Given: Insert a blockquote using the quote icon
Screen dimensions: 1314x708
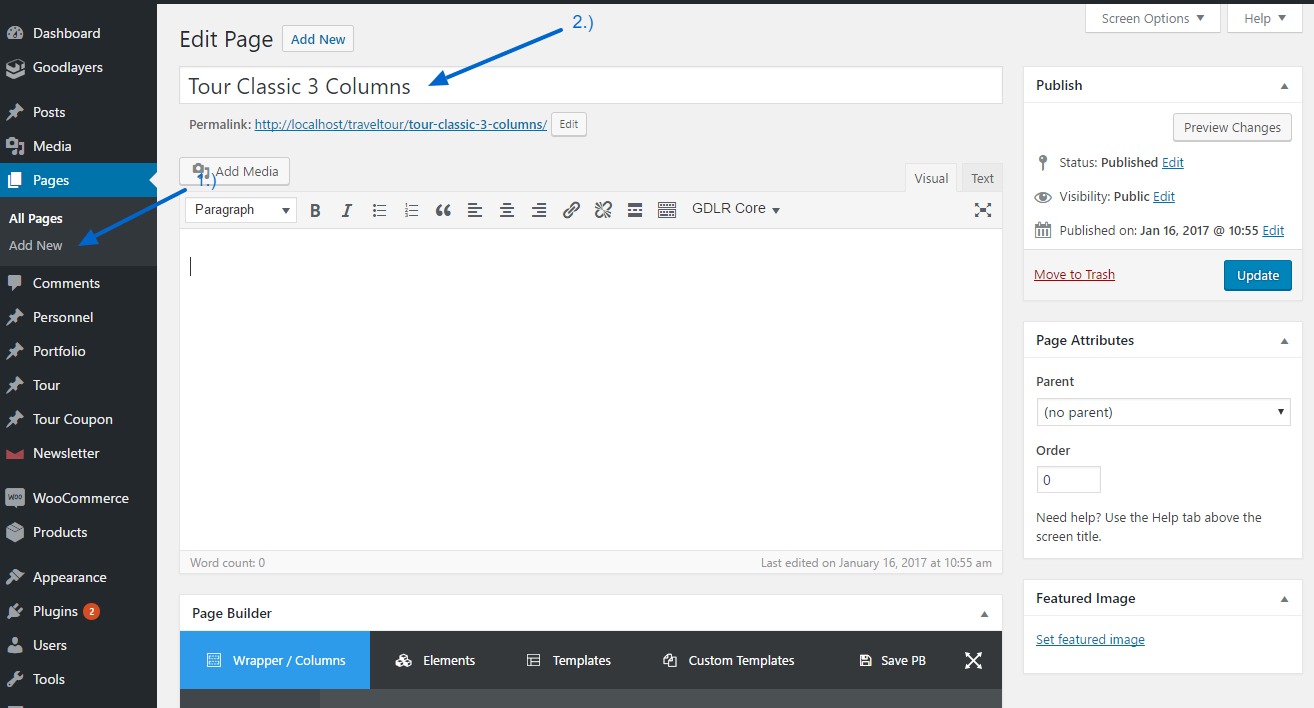Looking at the screenshot, I should [443, 210].
